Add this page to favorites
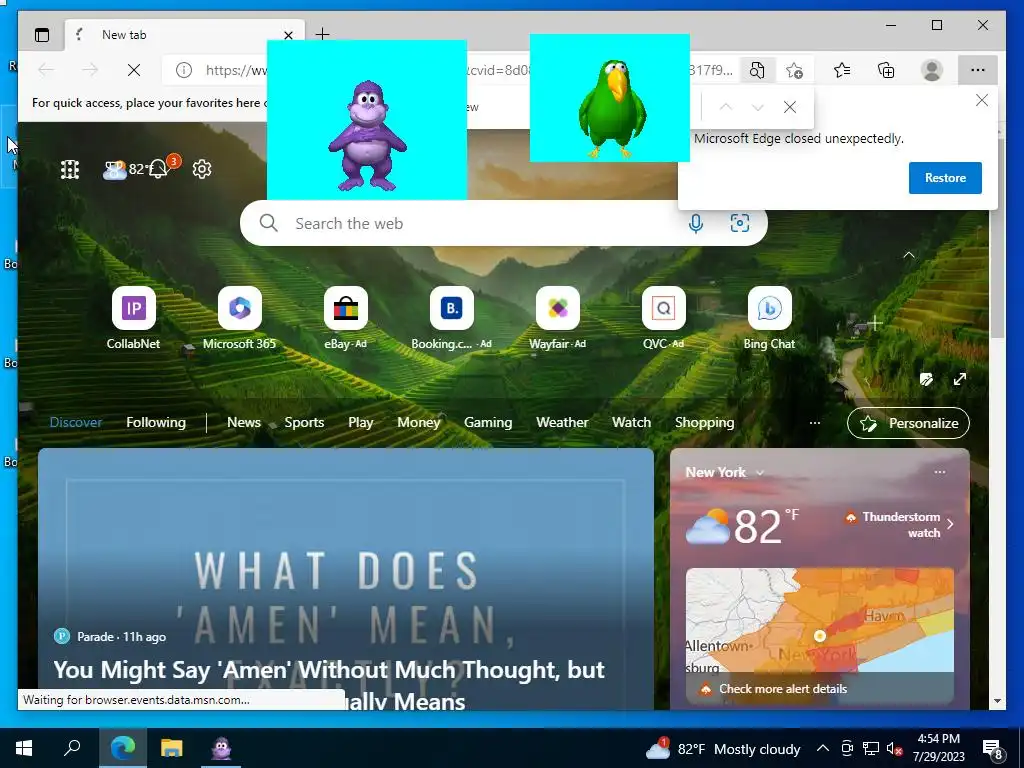 (x=795, y=70)
